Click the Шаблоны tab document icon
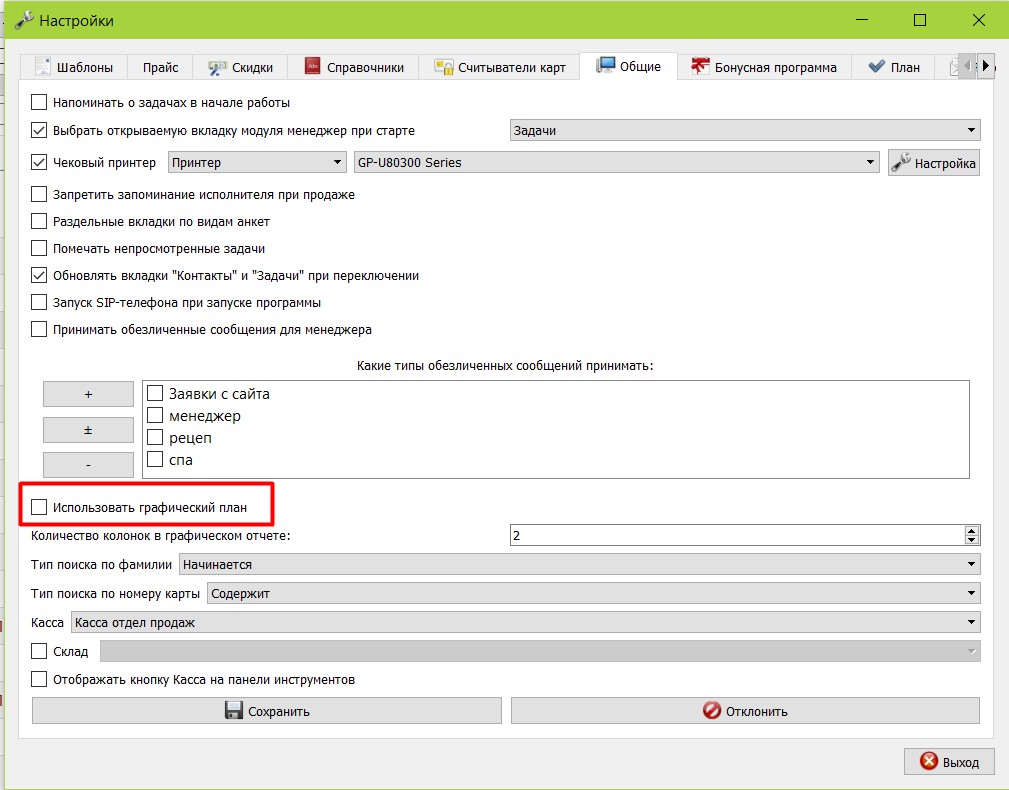The width and height of the screenshot is (1009, 790). click(x=42, y=67)
